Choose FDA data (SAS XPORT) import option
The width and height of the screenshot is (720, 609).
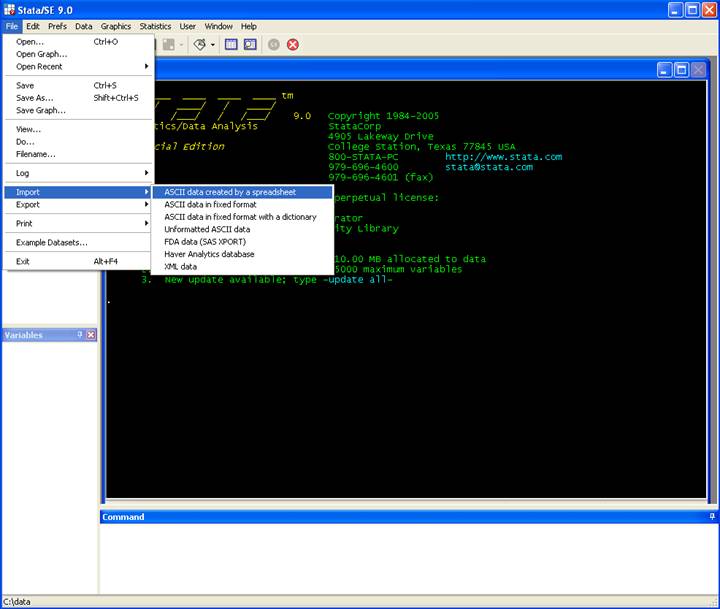(205, 242)
